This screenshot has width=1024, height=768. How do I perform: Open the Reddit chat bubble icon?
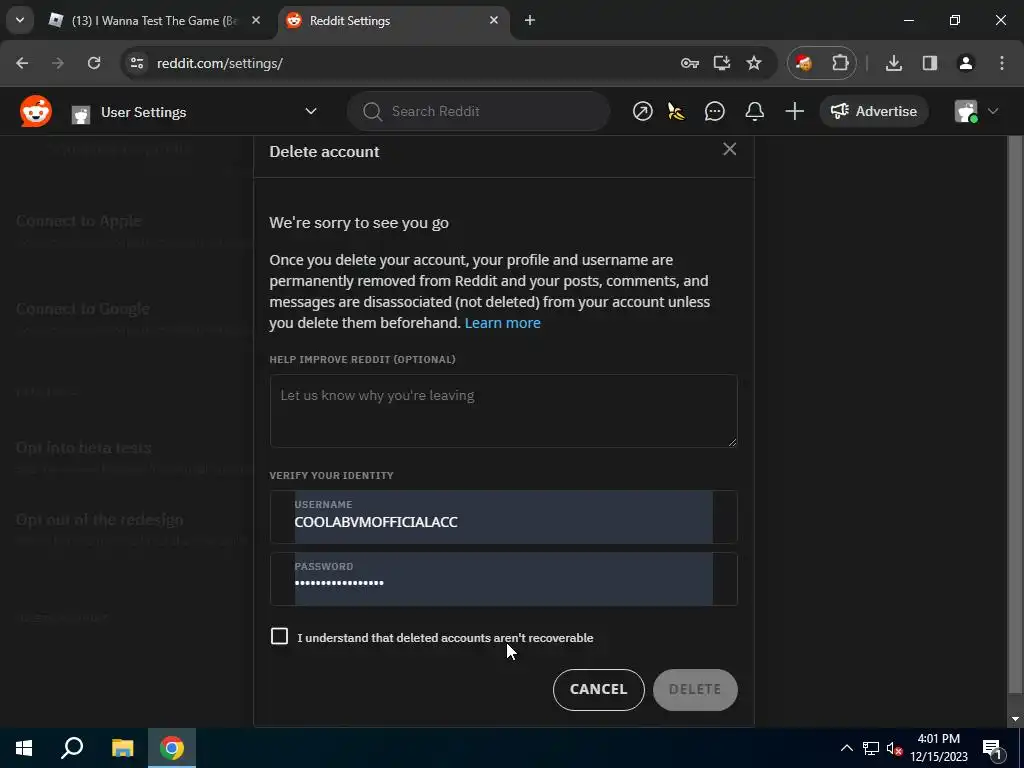714,112
